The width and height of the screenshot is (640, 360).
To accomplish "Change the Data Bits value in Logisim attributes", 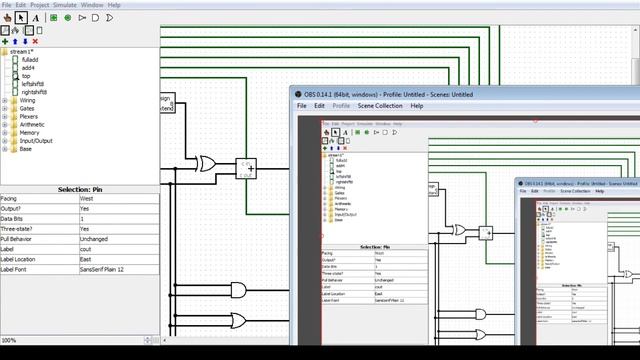I will [119, 219].
